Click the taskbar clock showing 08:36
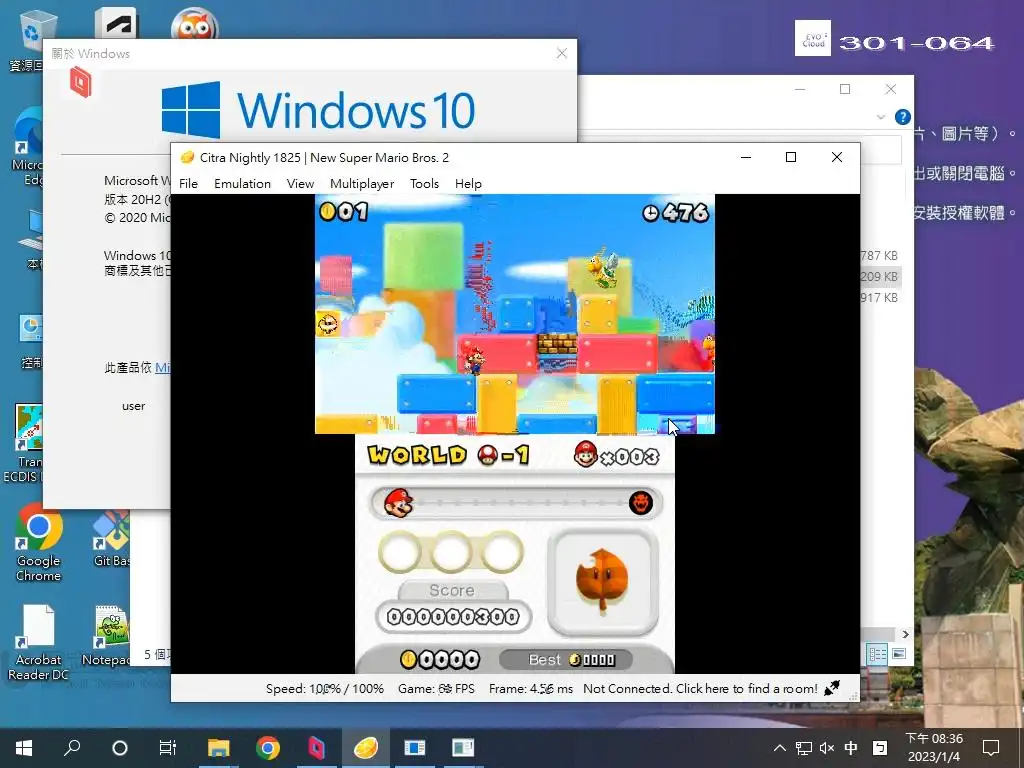1024x768 pixels. point(934,748)
